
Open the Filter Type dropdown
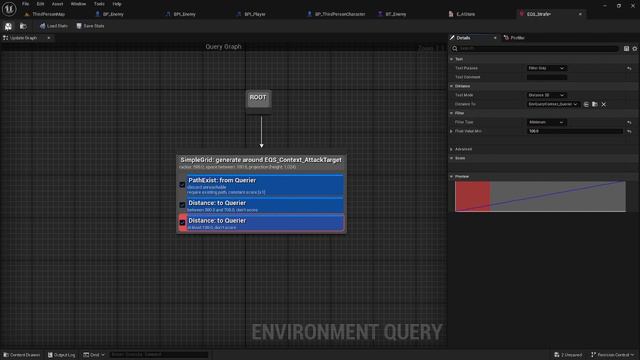(546, 122)
